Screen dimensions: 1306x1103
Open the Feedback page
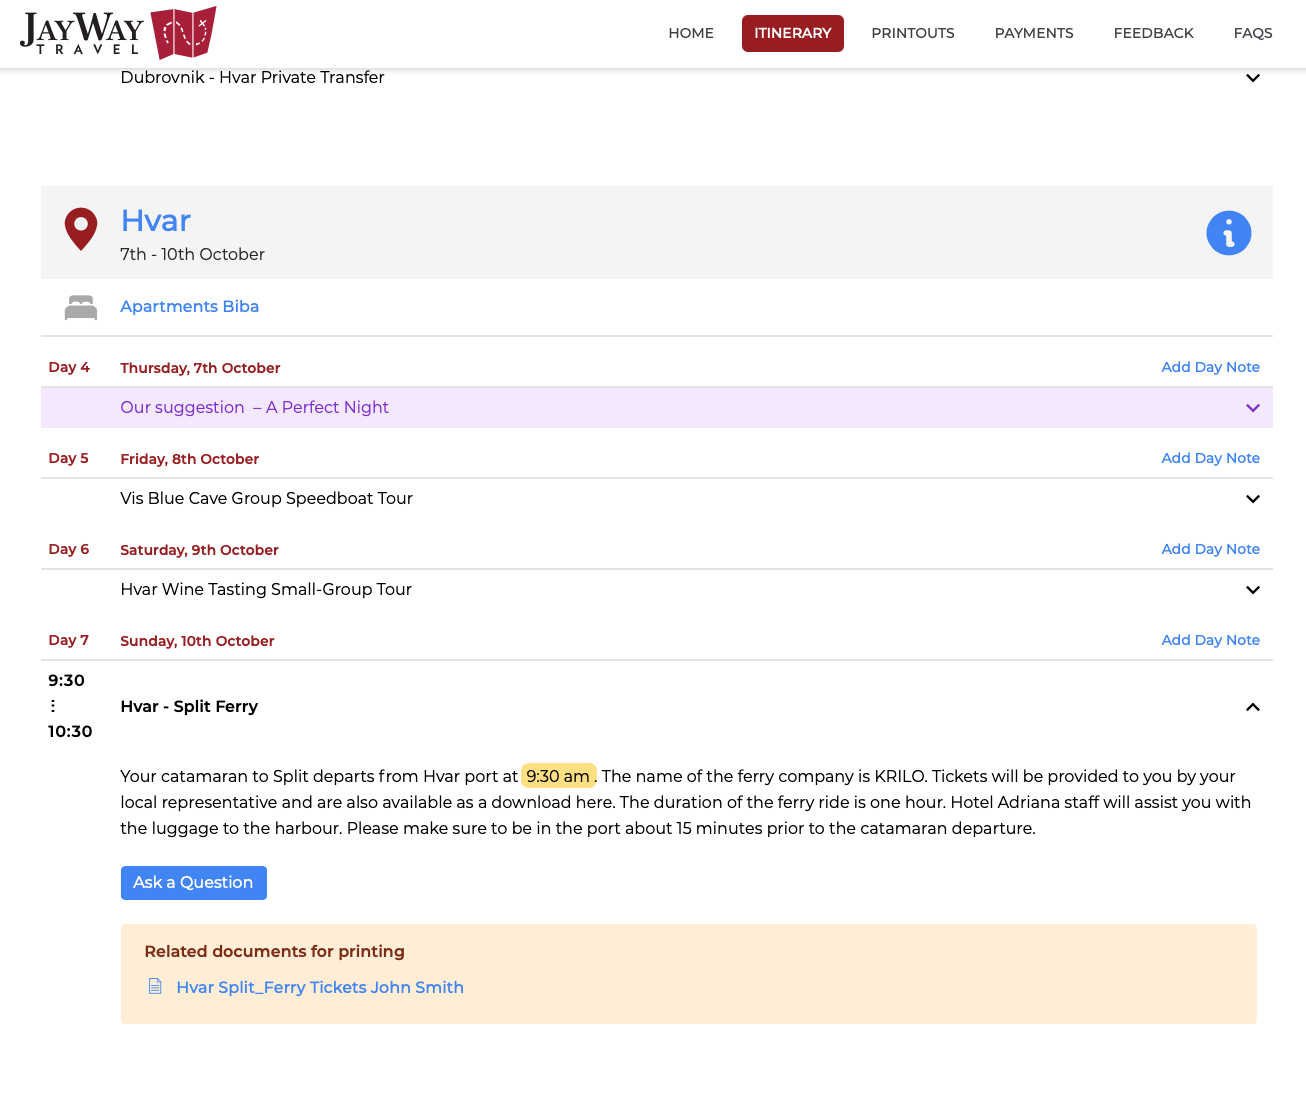(x=1154, y=33)
